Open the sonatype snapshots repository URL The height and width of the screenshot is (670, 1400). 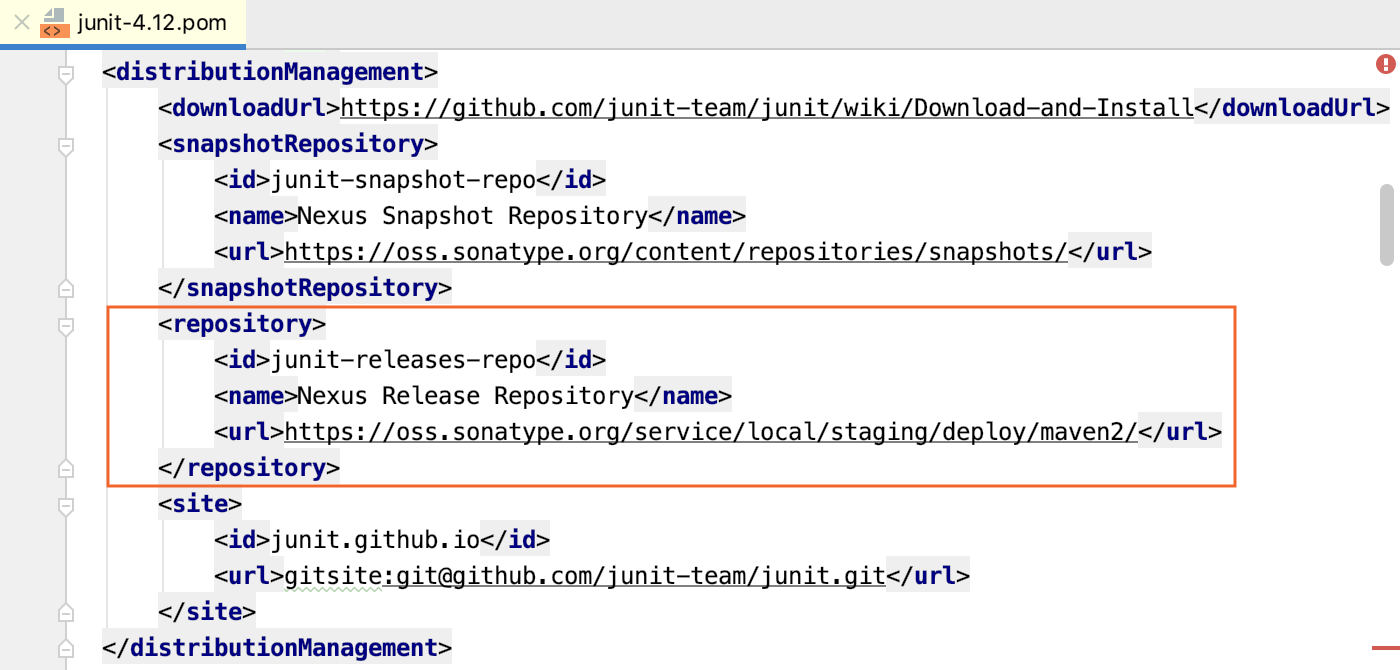pos(677,252)
